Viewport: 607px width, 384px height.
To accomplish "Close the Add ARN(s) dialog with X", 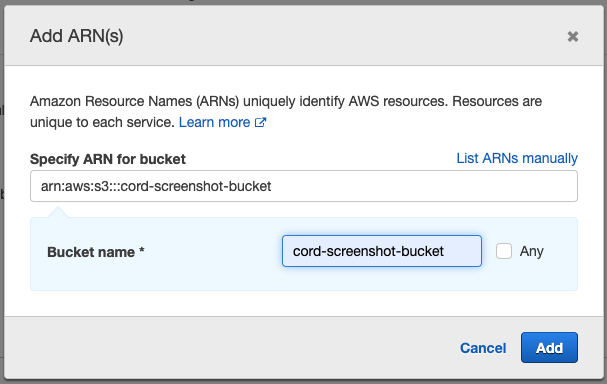I will [x=573, y=36].
